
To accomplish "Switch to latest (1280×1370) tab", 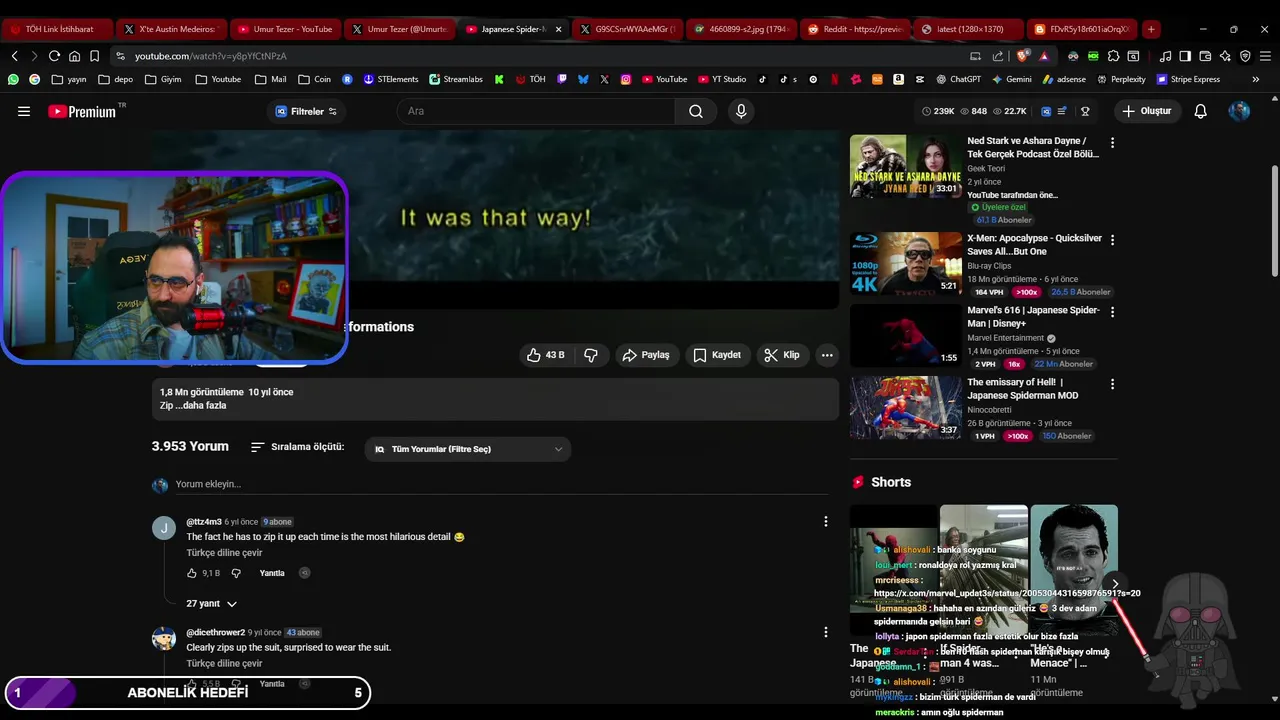I will (x=969, y=29).
